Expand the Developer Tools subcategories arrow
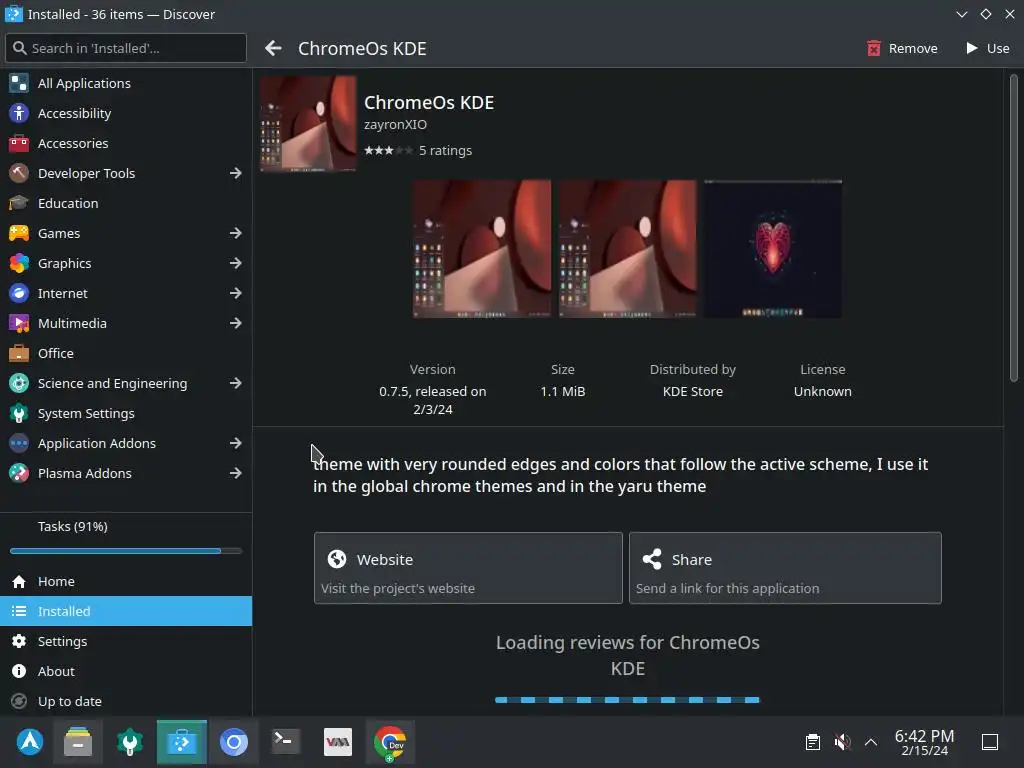1024x768 pixels. 236,173
